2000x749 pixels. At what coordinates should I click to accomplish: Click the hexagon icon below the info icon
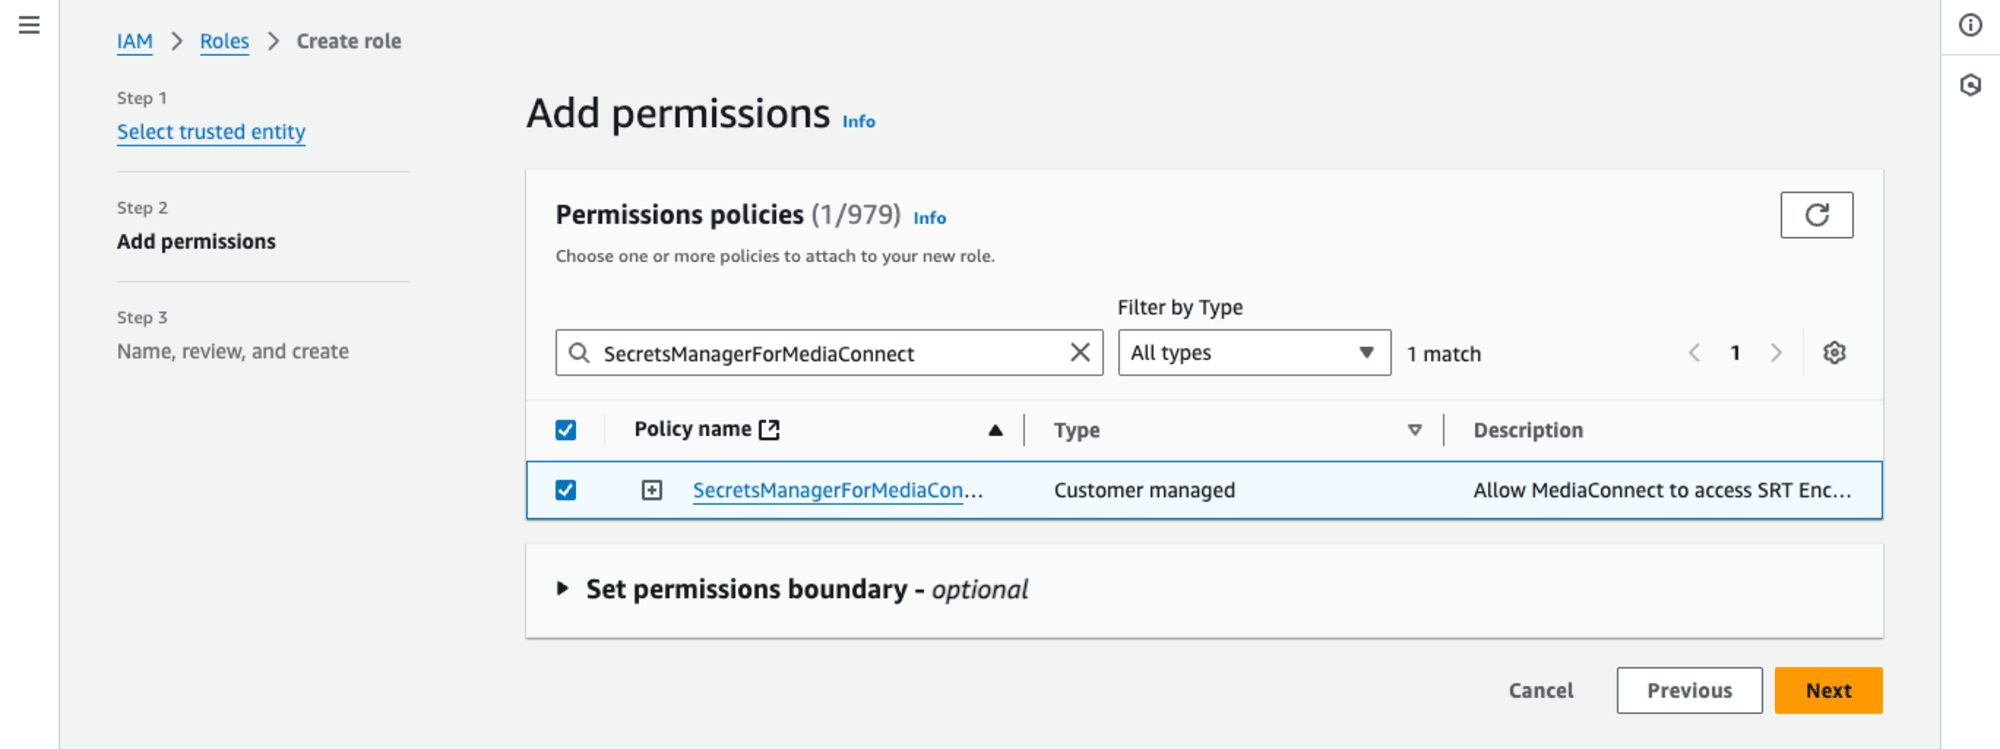pyautogui.click(x=1970, y=85)
